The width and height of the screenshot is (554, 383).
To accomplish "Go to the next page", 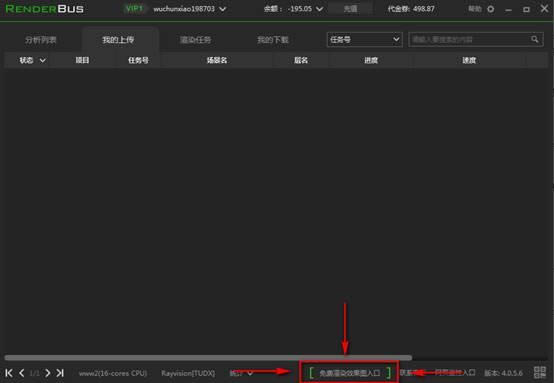I will click(48, 373).
